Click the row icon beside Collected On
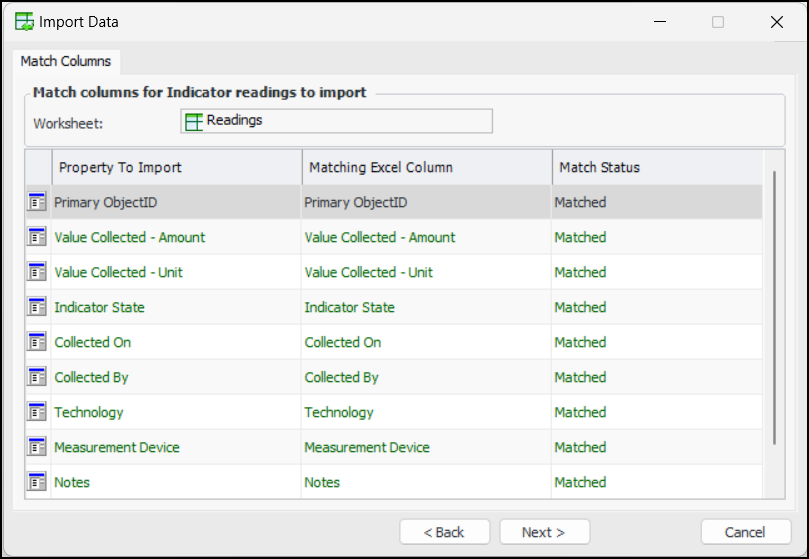 click(x=37, y=342)
